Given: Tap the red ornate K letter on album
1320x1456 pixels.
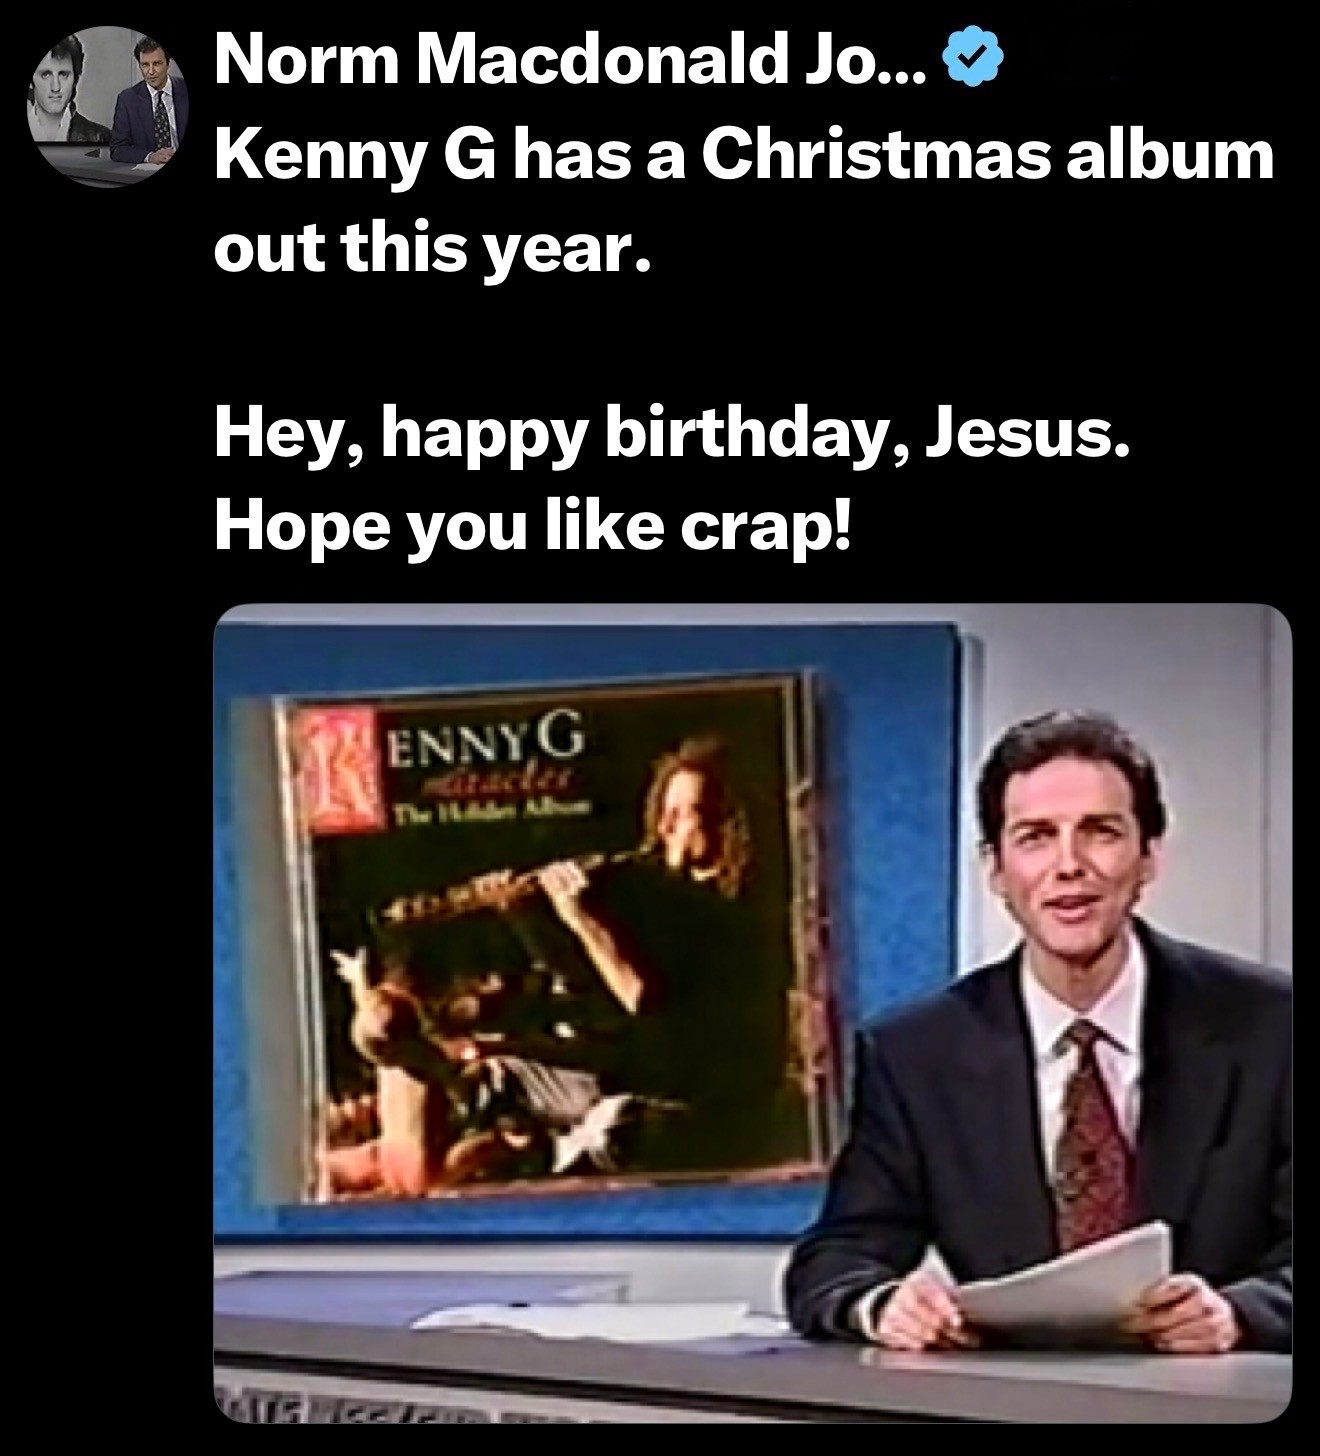Looking at the screenshot, I should [x=338, y=774].
